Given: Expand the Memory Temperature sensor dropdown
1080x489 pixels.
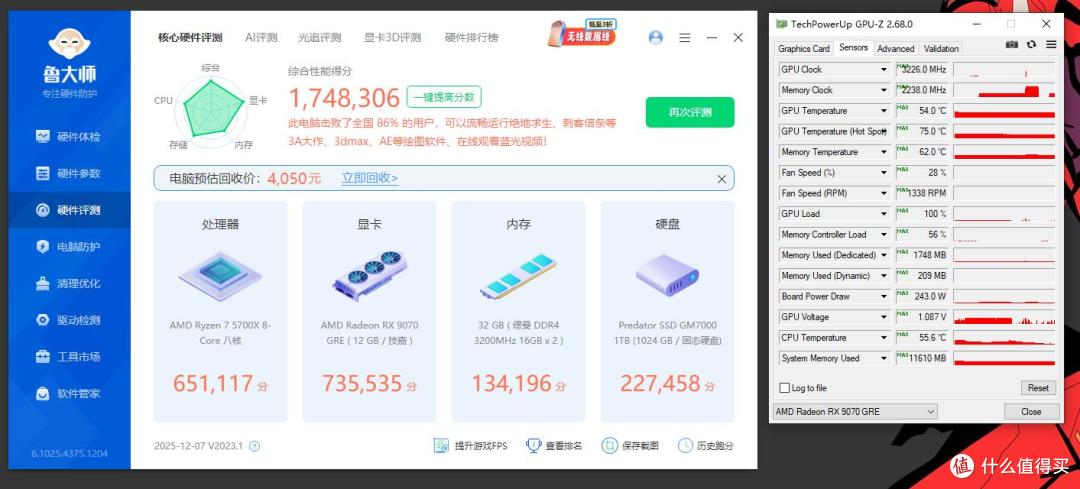Looking at the screenshot, I should click(884, 152).
